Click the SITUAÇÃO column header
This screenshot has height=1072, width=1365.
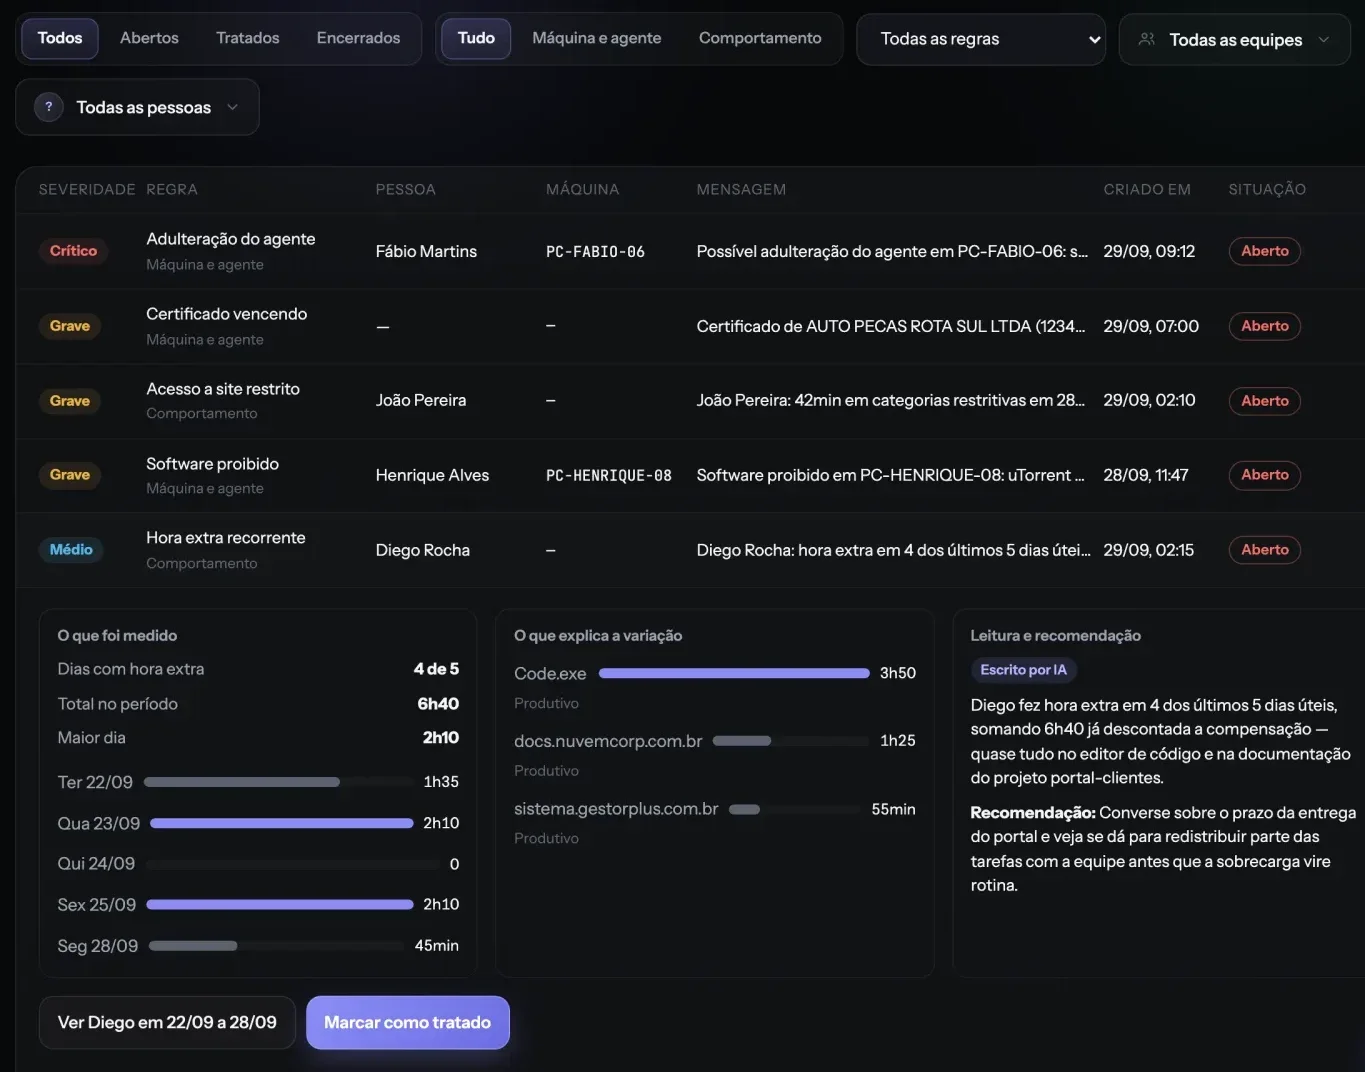[x=1267, y=189]
